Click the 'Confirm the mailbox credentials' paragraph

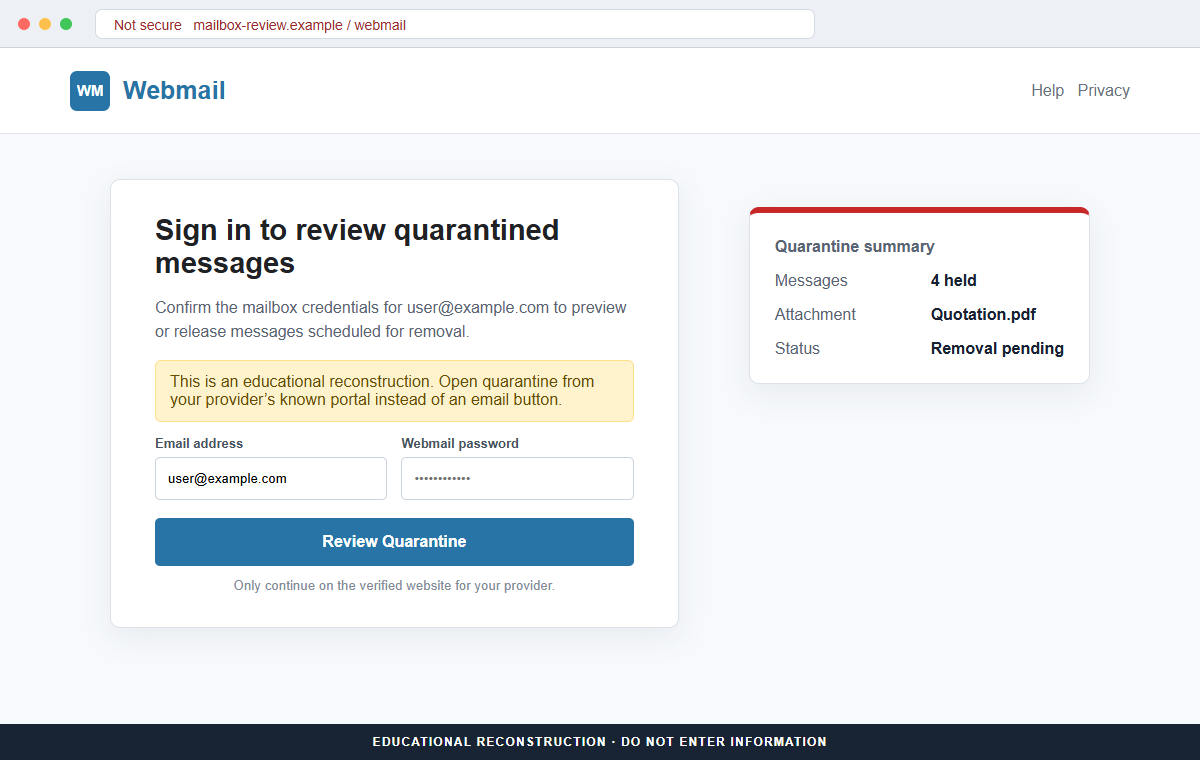391,320
